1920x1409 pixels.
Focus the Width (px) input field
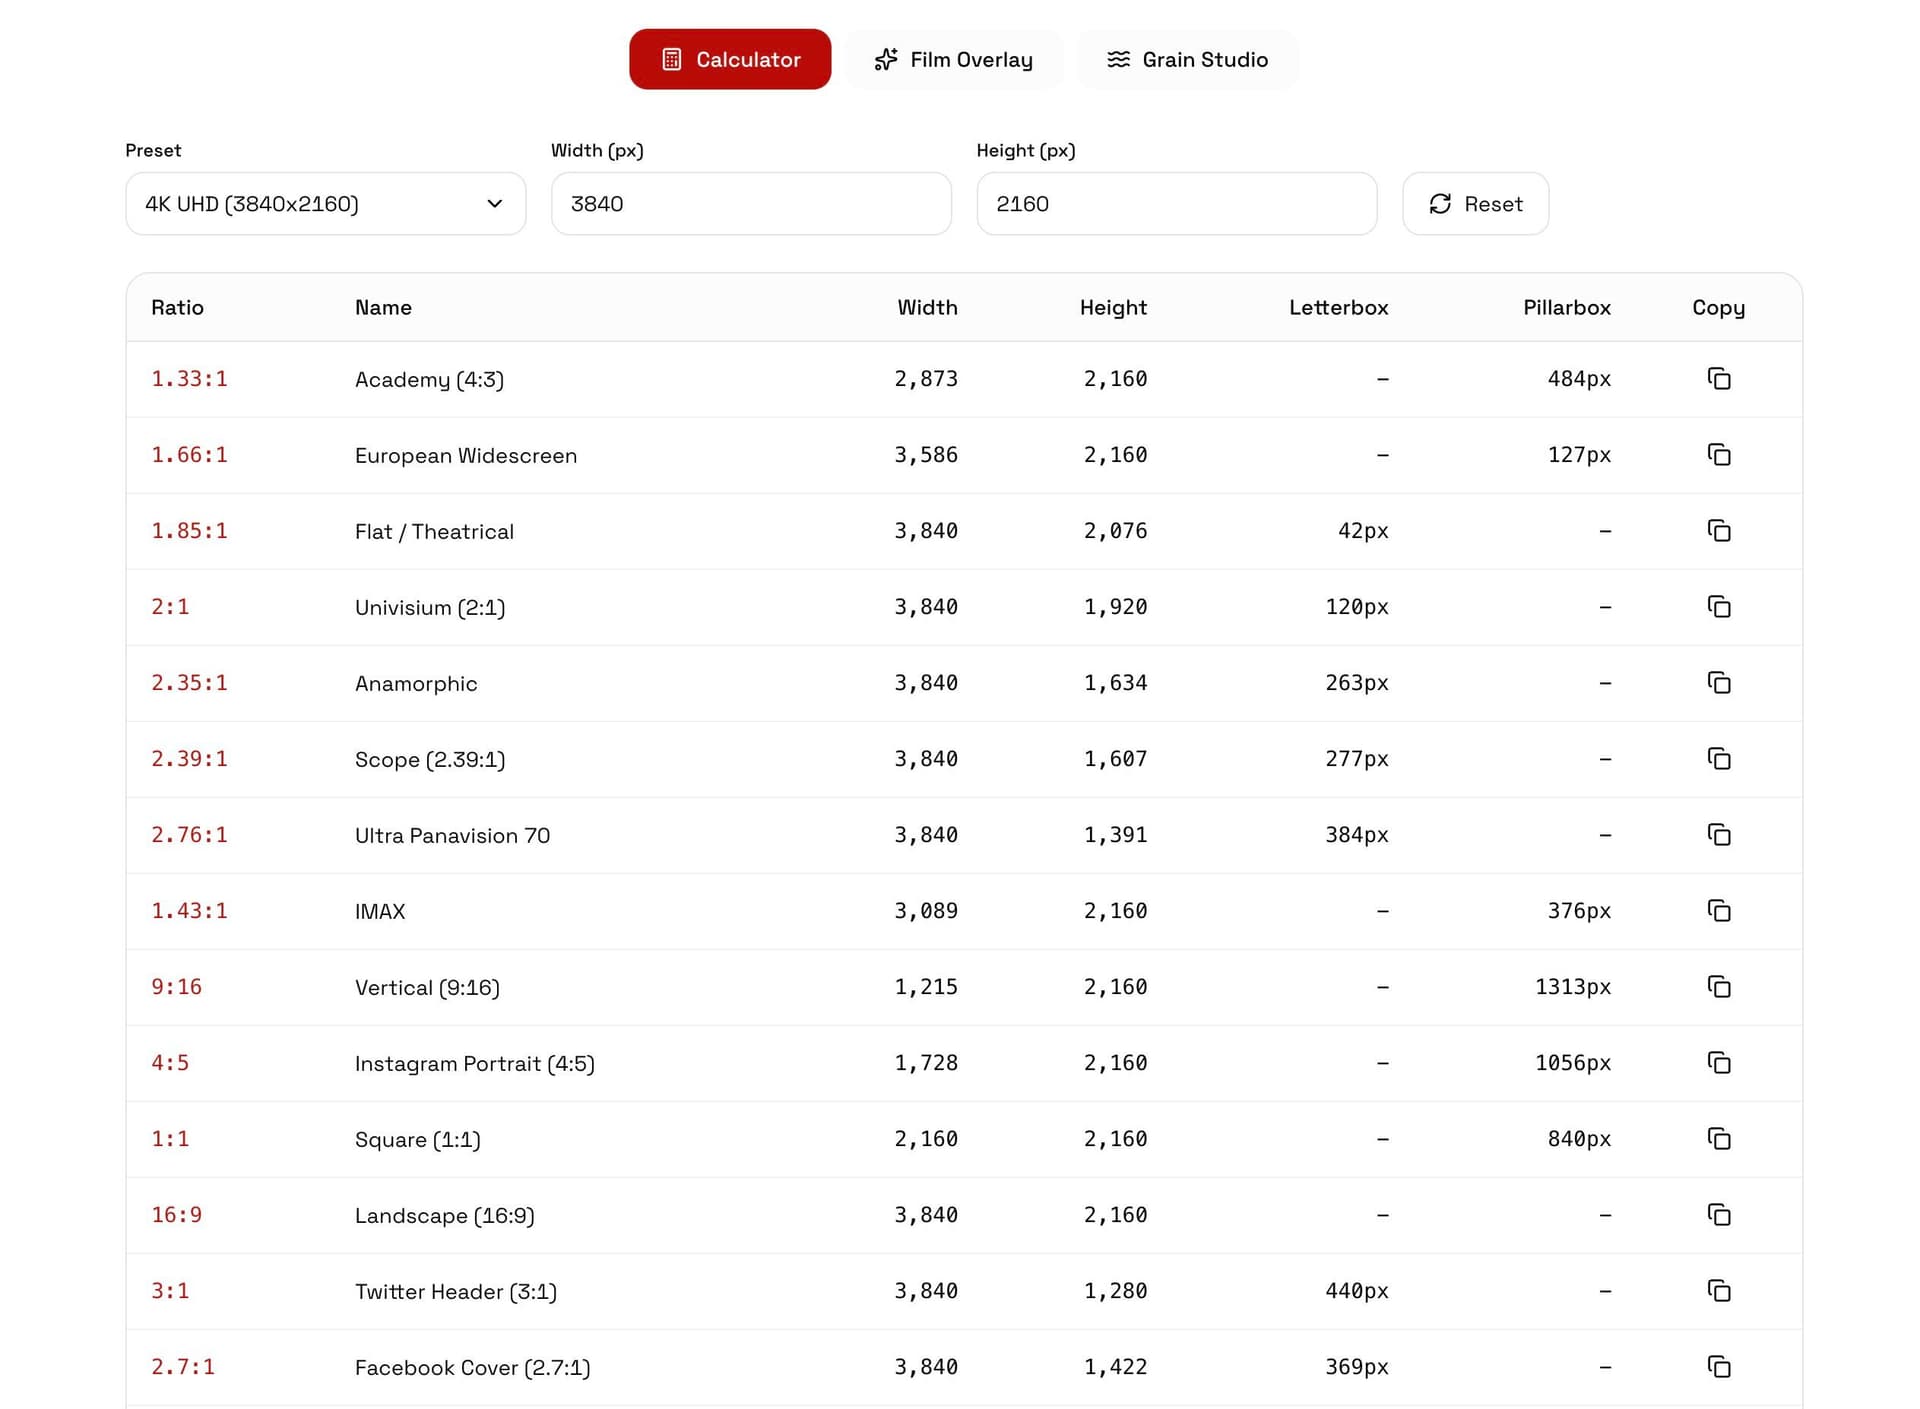click(750, 204)
